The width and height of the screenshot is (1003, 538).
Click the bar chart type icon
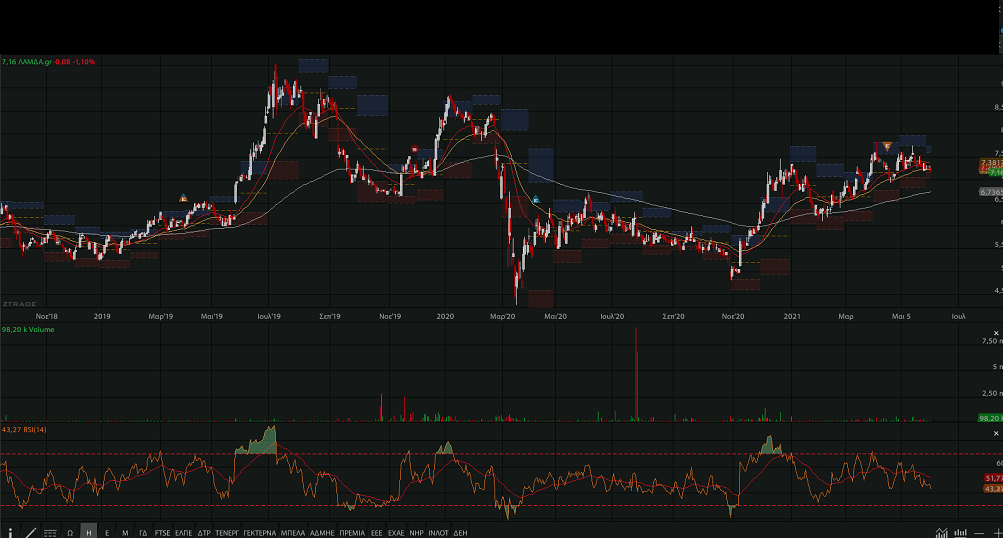[961, 533]
